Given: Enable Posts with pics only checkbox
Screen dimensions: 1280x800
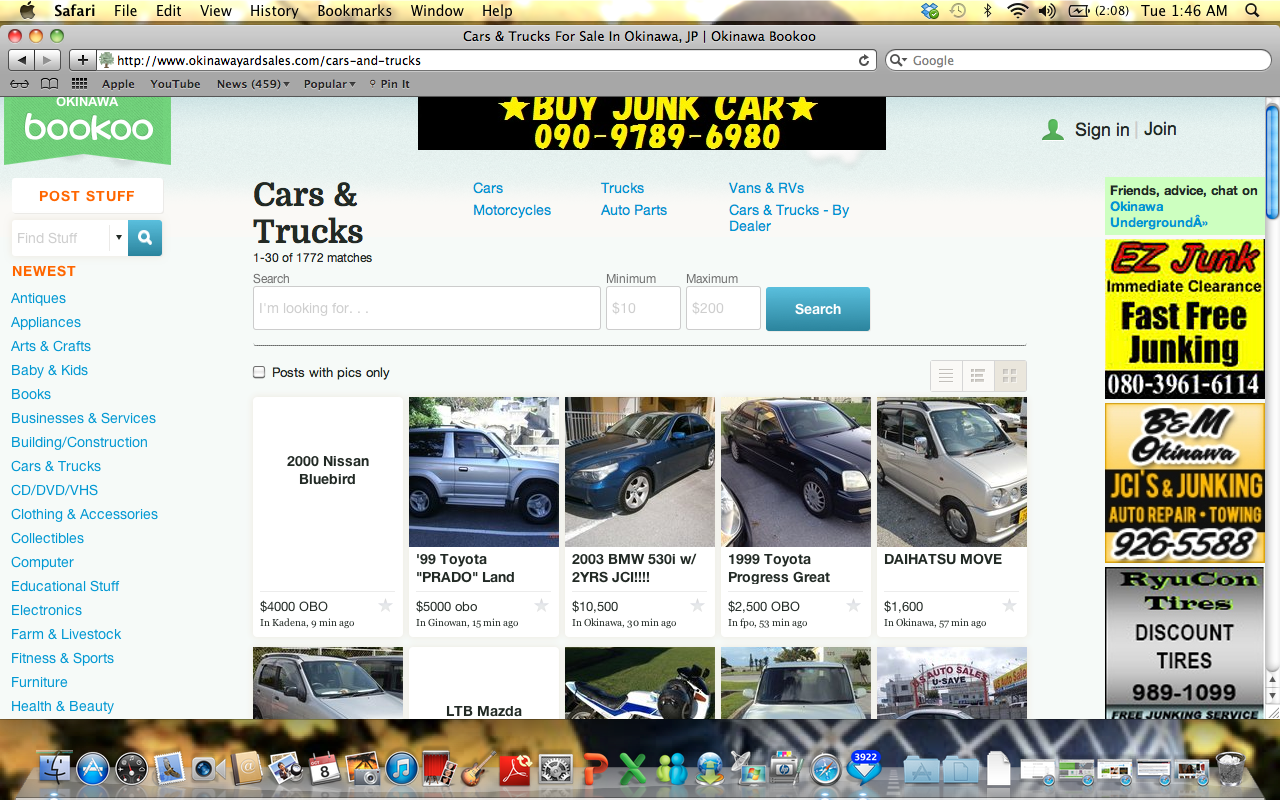Looking at the screenshot, I should click(x=259, y=372).
